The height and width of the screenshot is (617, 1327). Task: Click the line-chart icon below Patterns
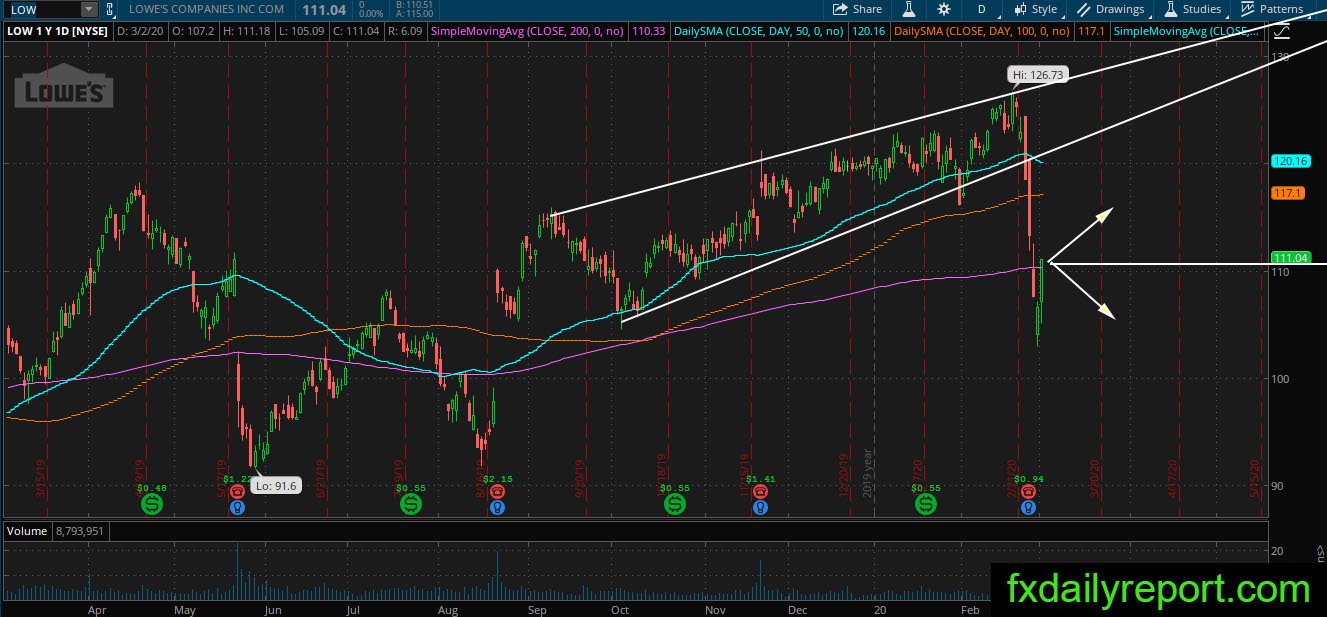click(1283, 32)
